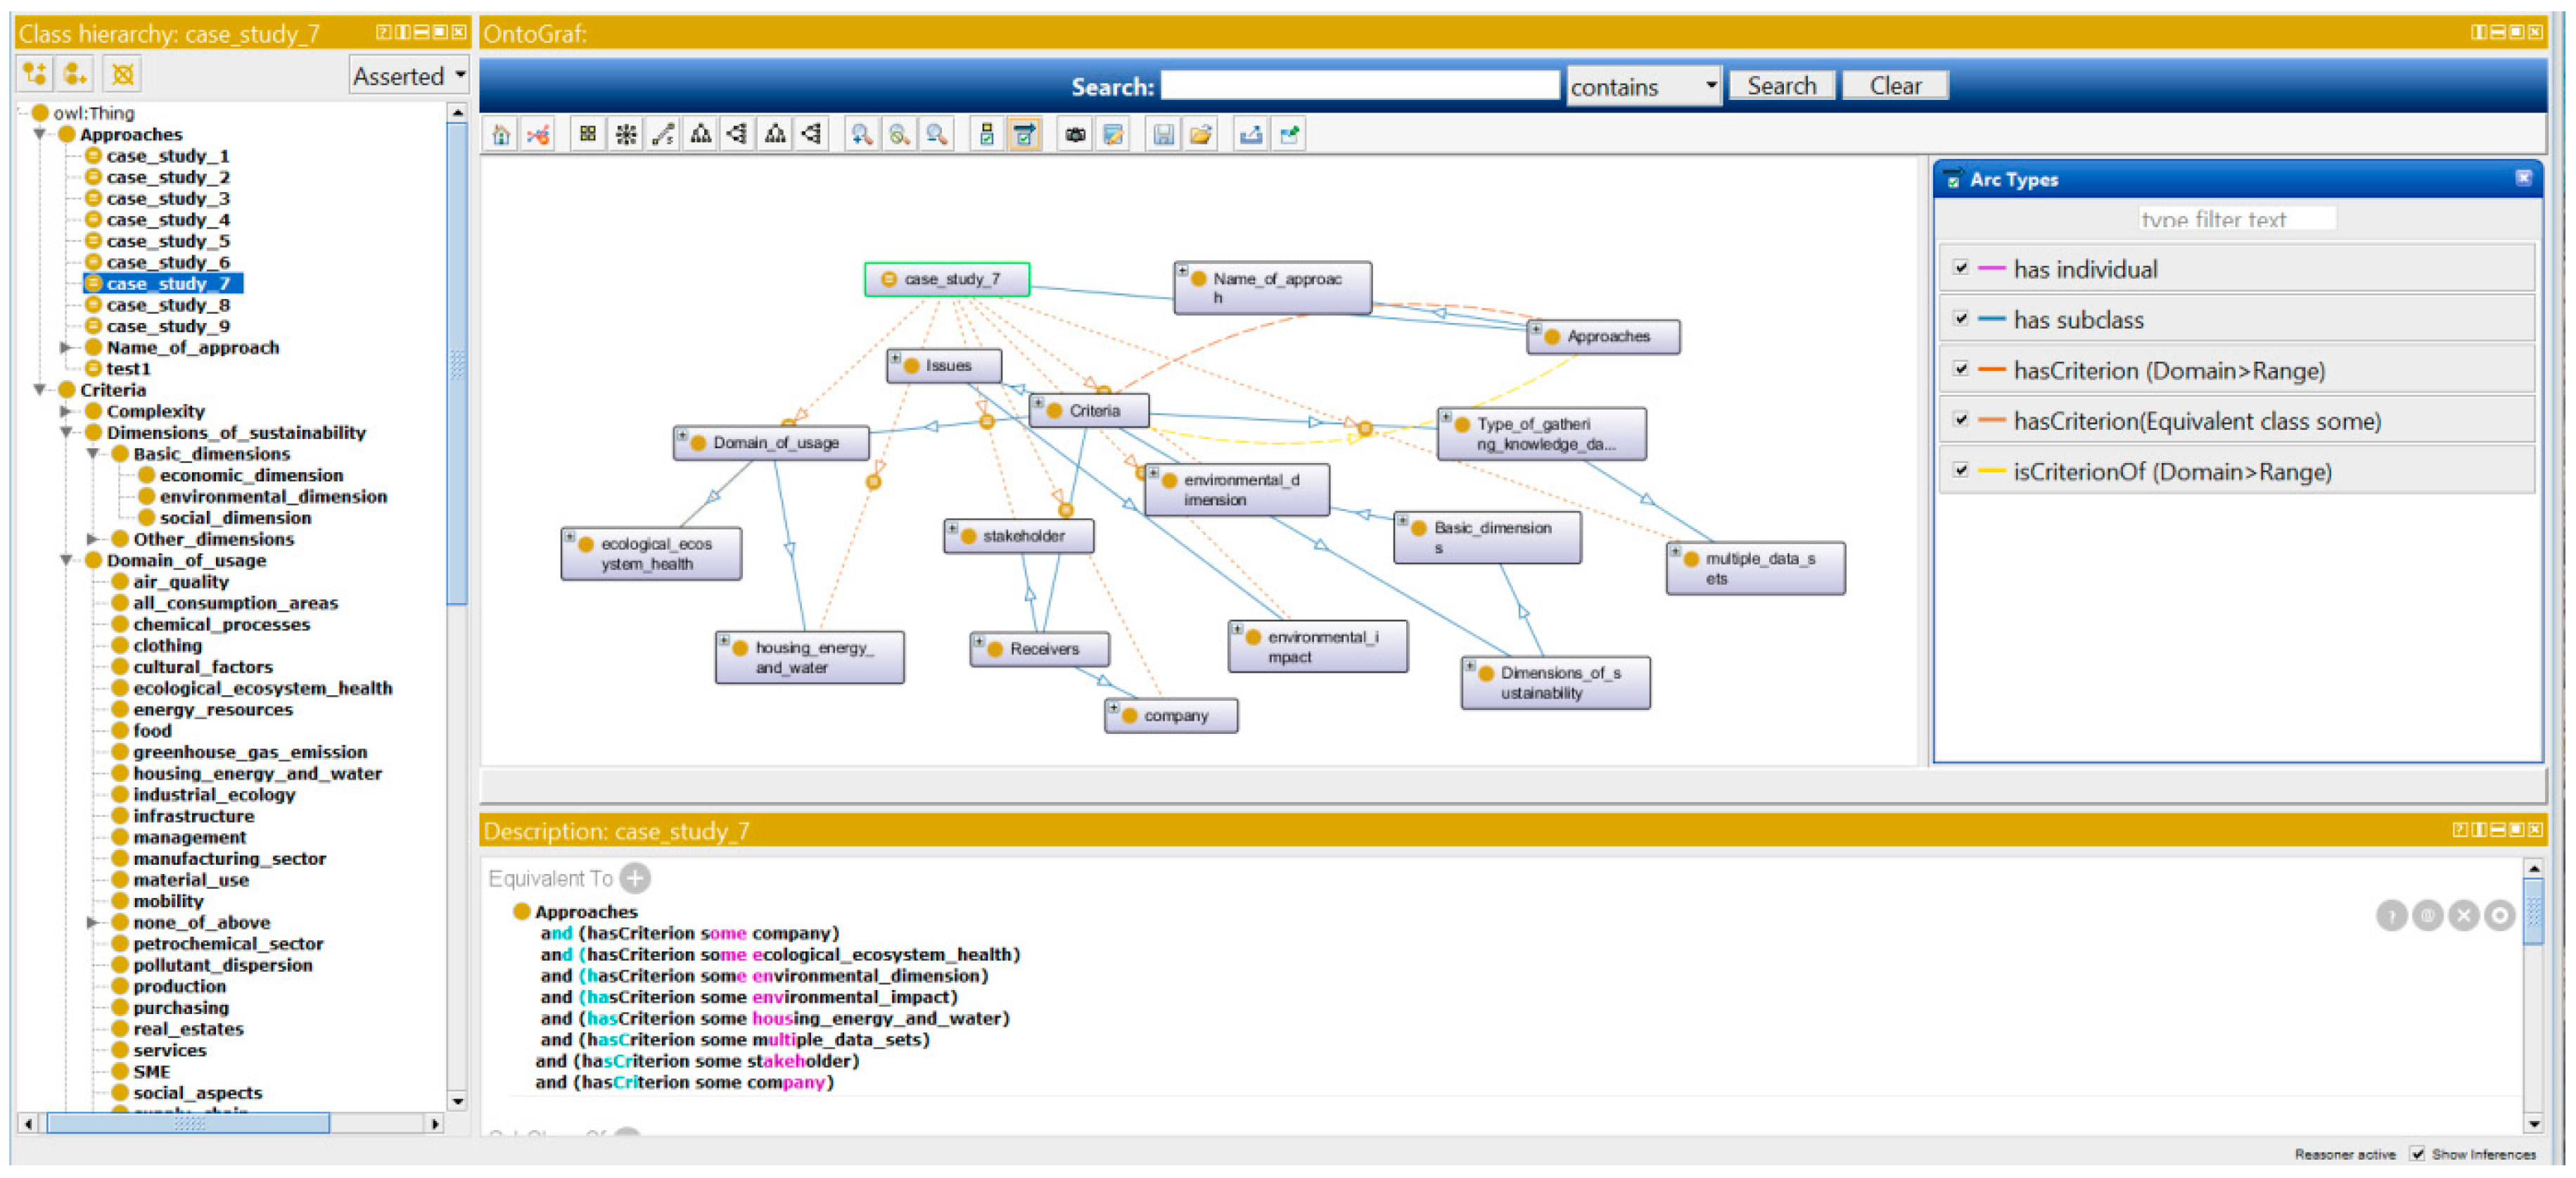Select case_study_8 in class hierarchy
Screen dimensions: 2576x1178
coord(167,305)
